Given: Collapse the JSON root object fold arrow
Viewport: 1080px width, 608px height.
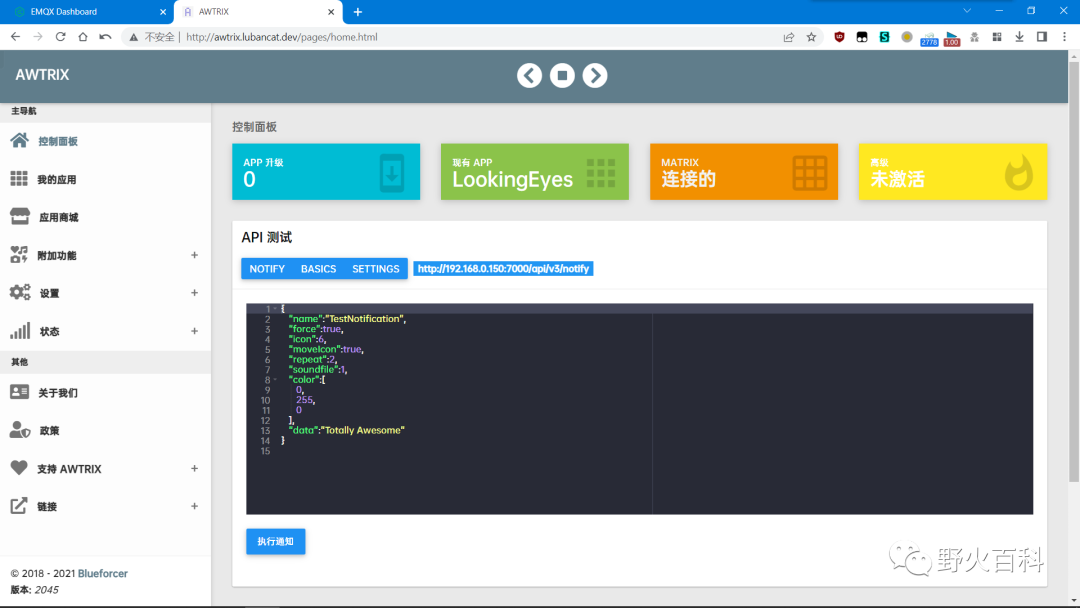Looking at the screenshot, I should click(x=275, y=308).
